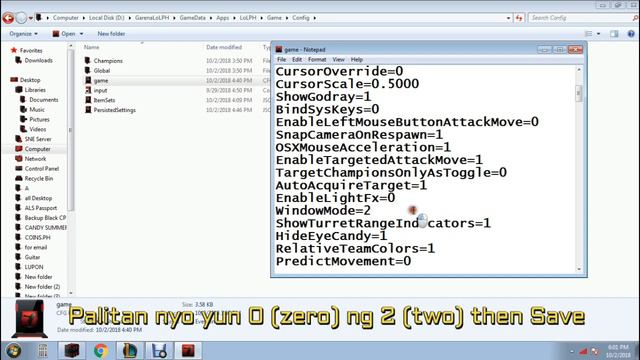Select the Champions folder
Viewport: 640px width, 360px height.
click(108, 61)
